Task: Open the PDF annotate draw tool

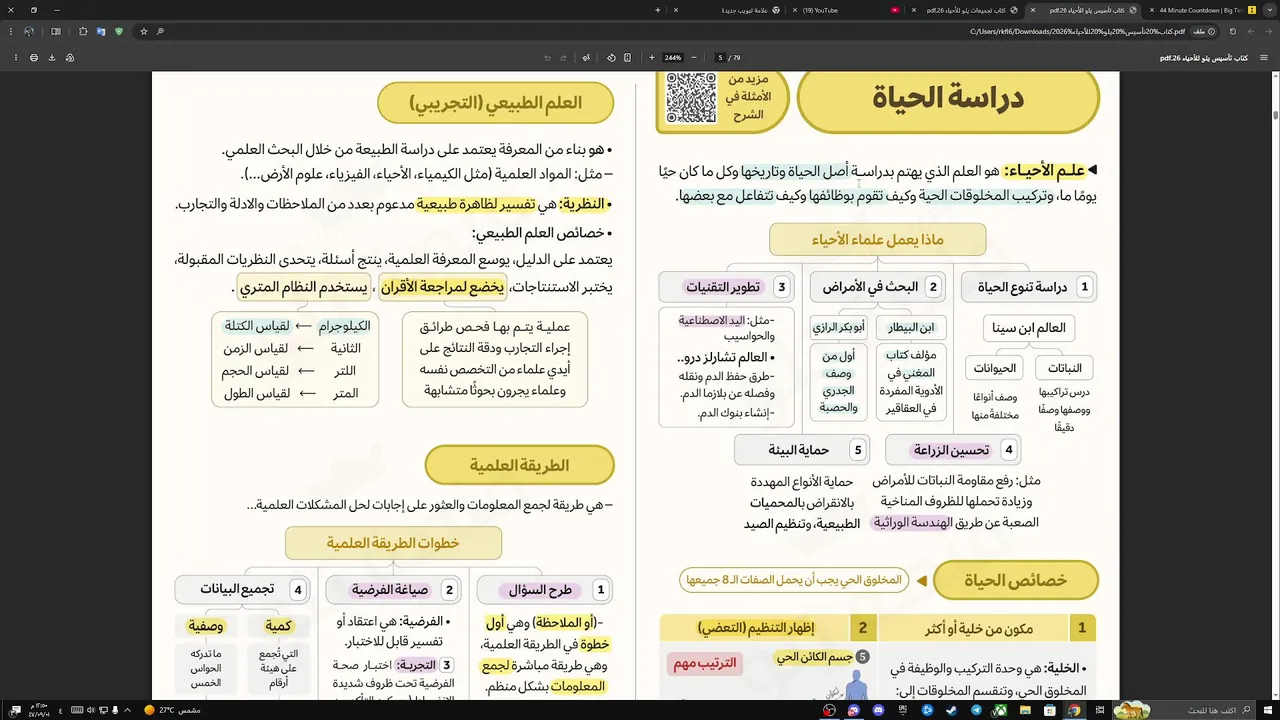Action: (586, 58)
